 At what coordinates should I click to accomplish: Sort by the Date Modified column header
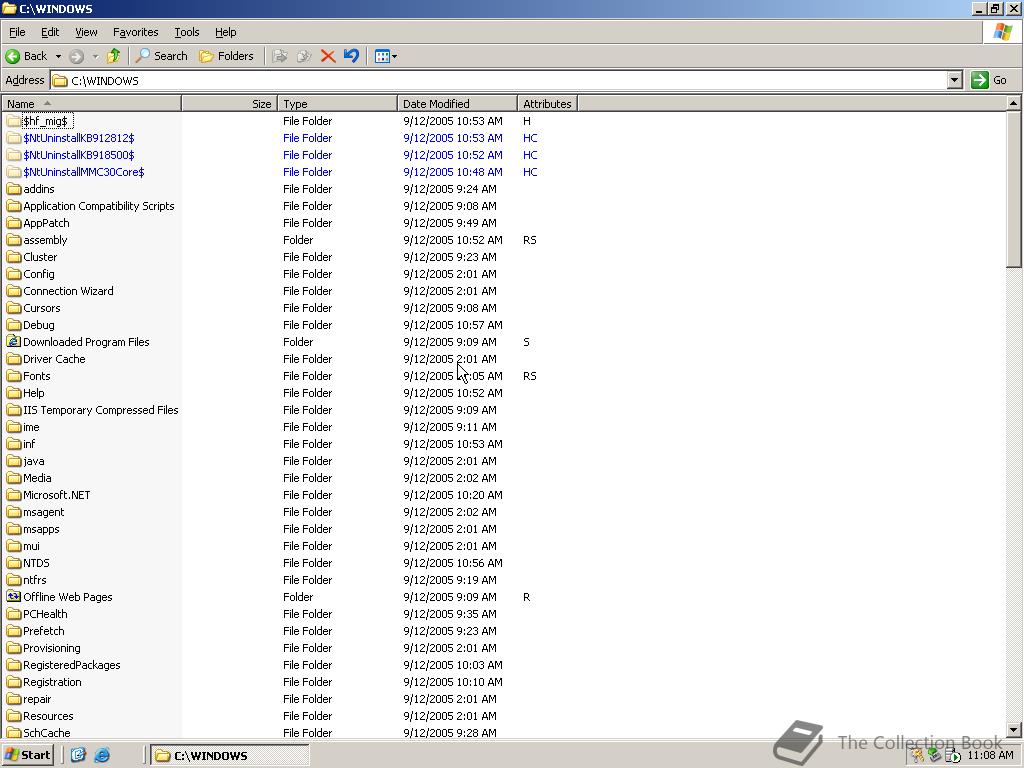[x=457, y=104]
